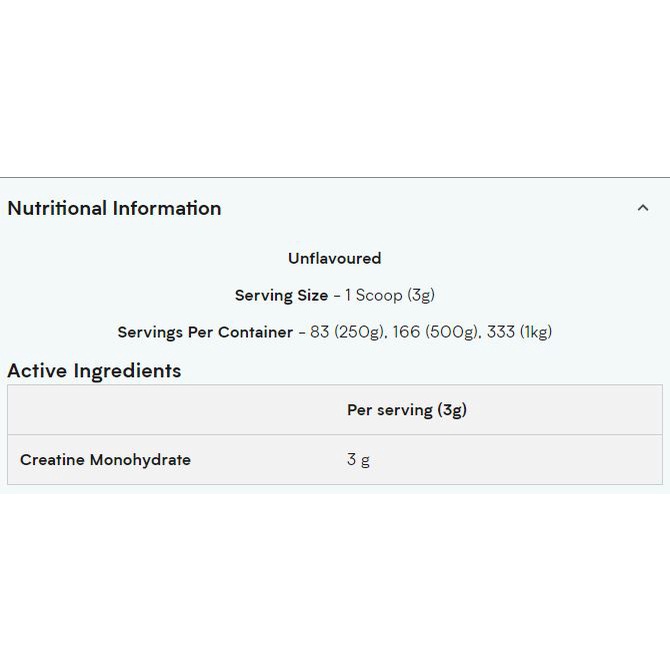
Task: Click the Unflavoured flavour label
Action: click(x=334, y=258)
